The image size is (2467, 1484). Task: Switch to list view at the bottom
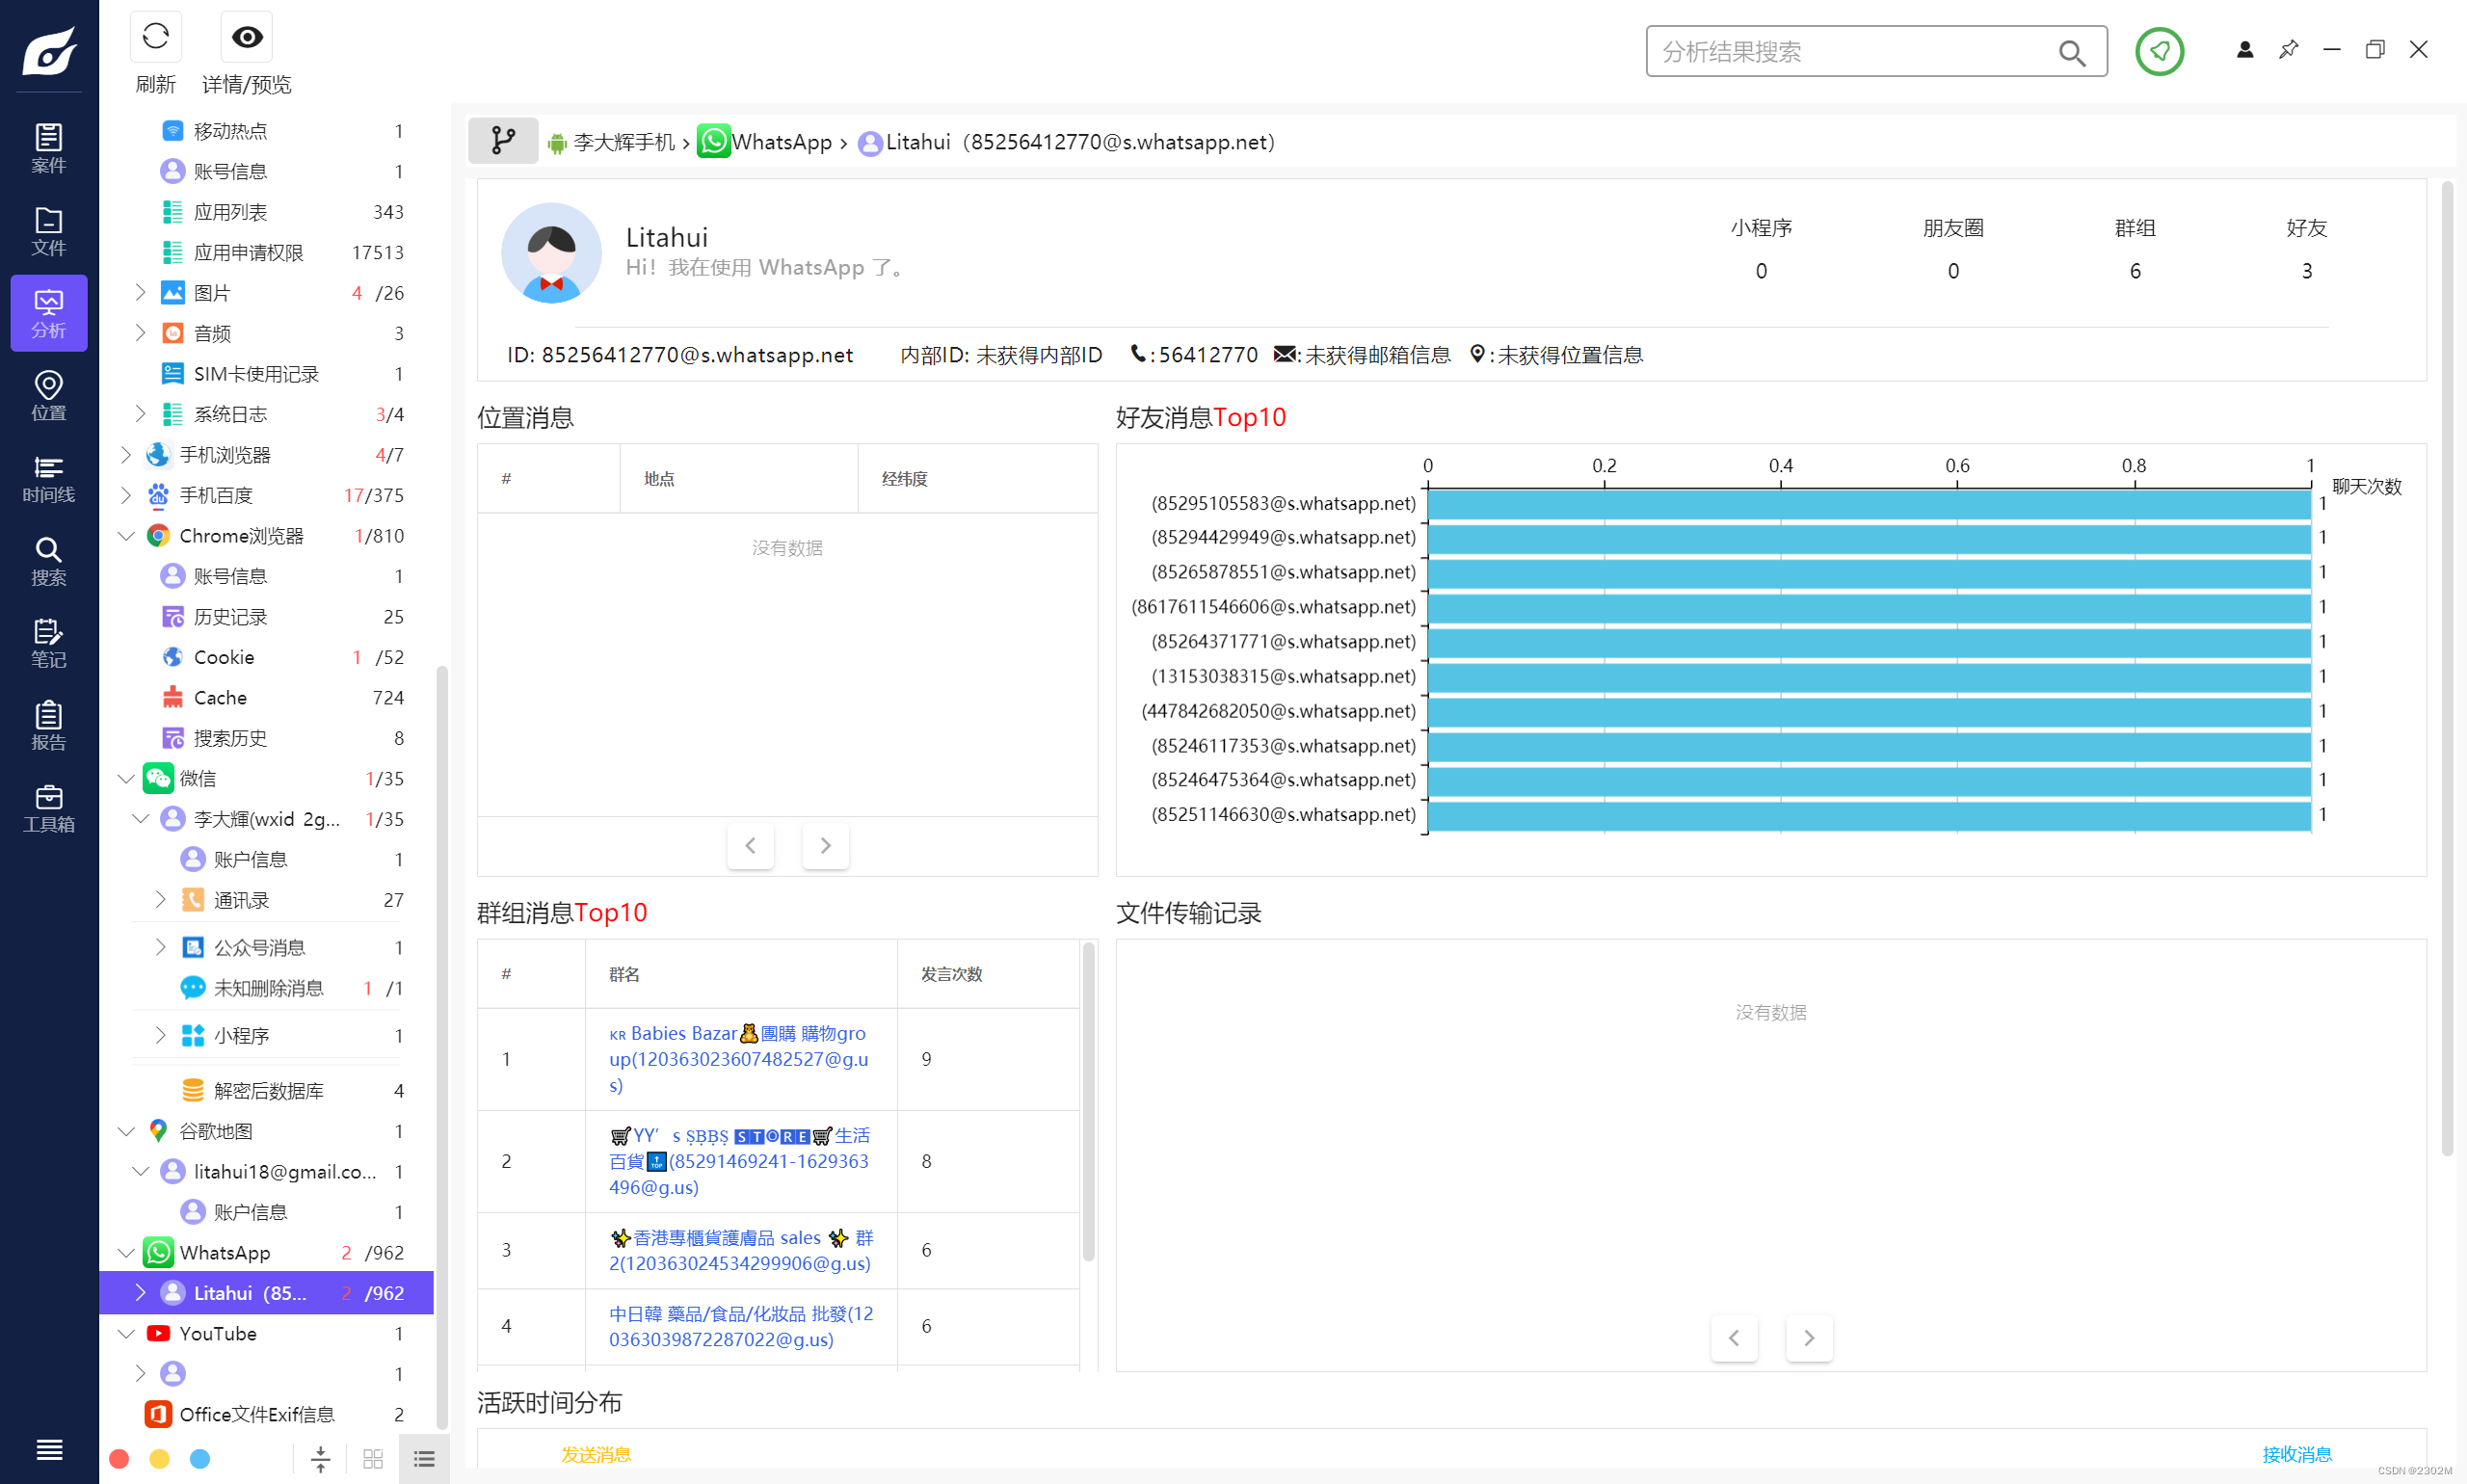pyautogui.click(x=424, y=1458)
